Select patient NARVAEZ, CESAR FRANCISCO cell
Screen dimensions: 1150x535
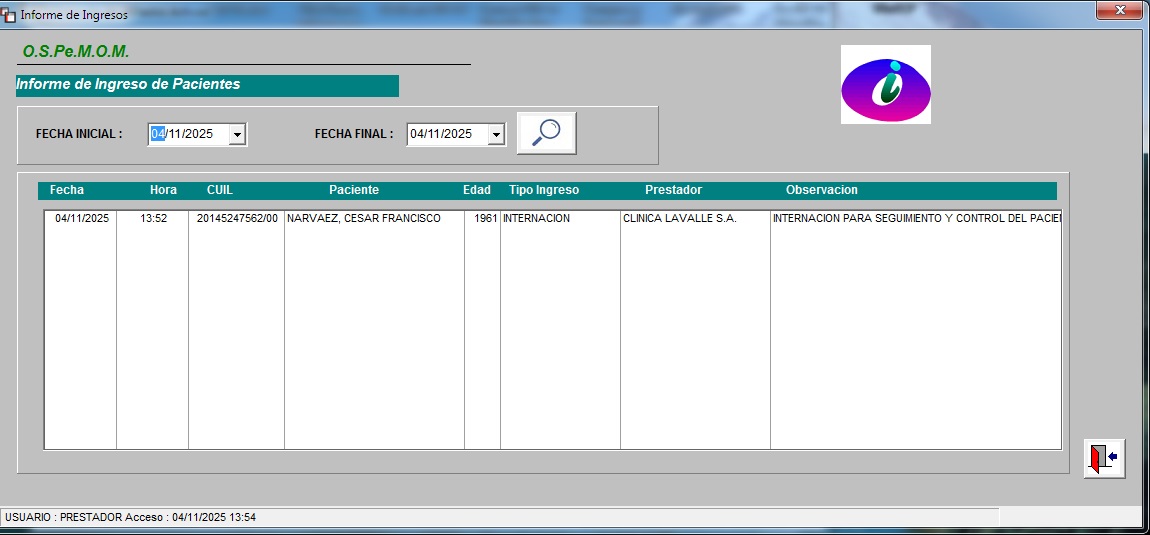364,218
